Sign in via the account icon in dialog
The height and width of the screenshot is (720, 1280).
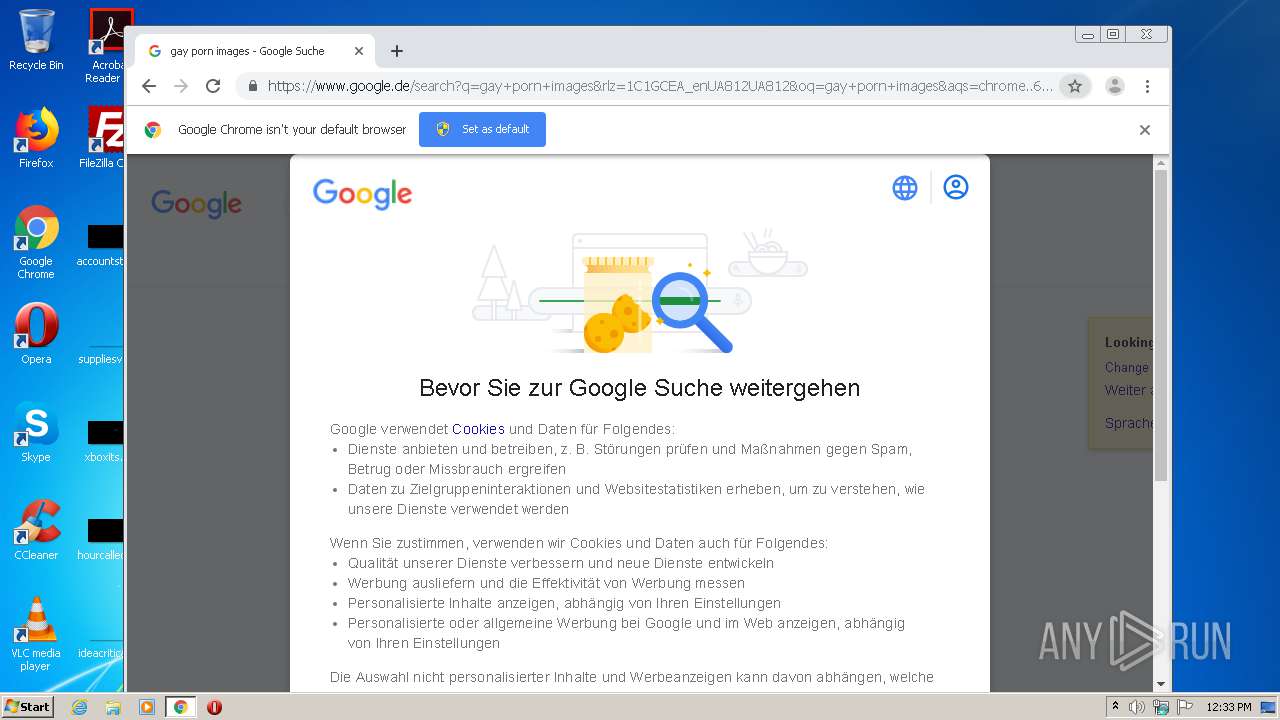[x=956, y=187]
